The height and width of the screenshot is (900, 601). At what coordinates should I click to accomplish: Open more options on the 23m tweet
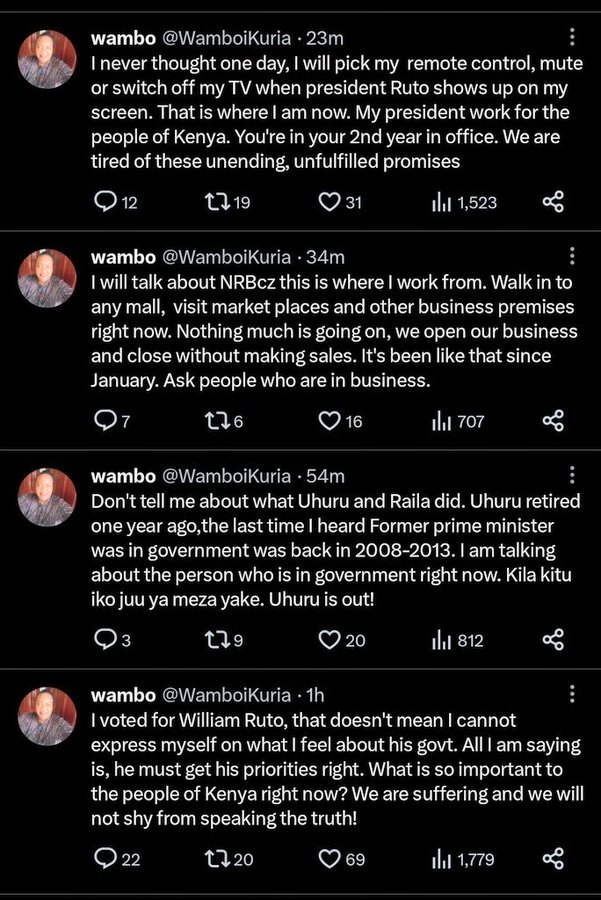tap(571, 38)
